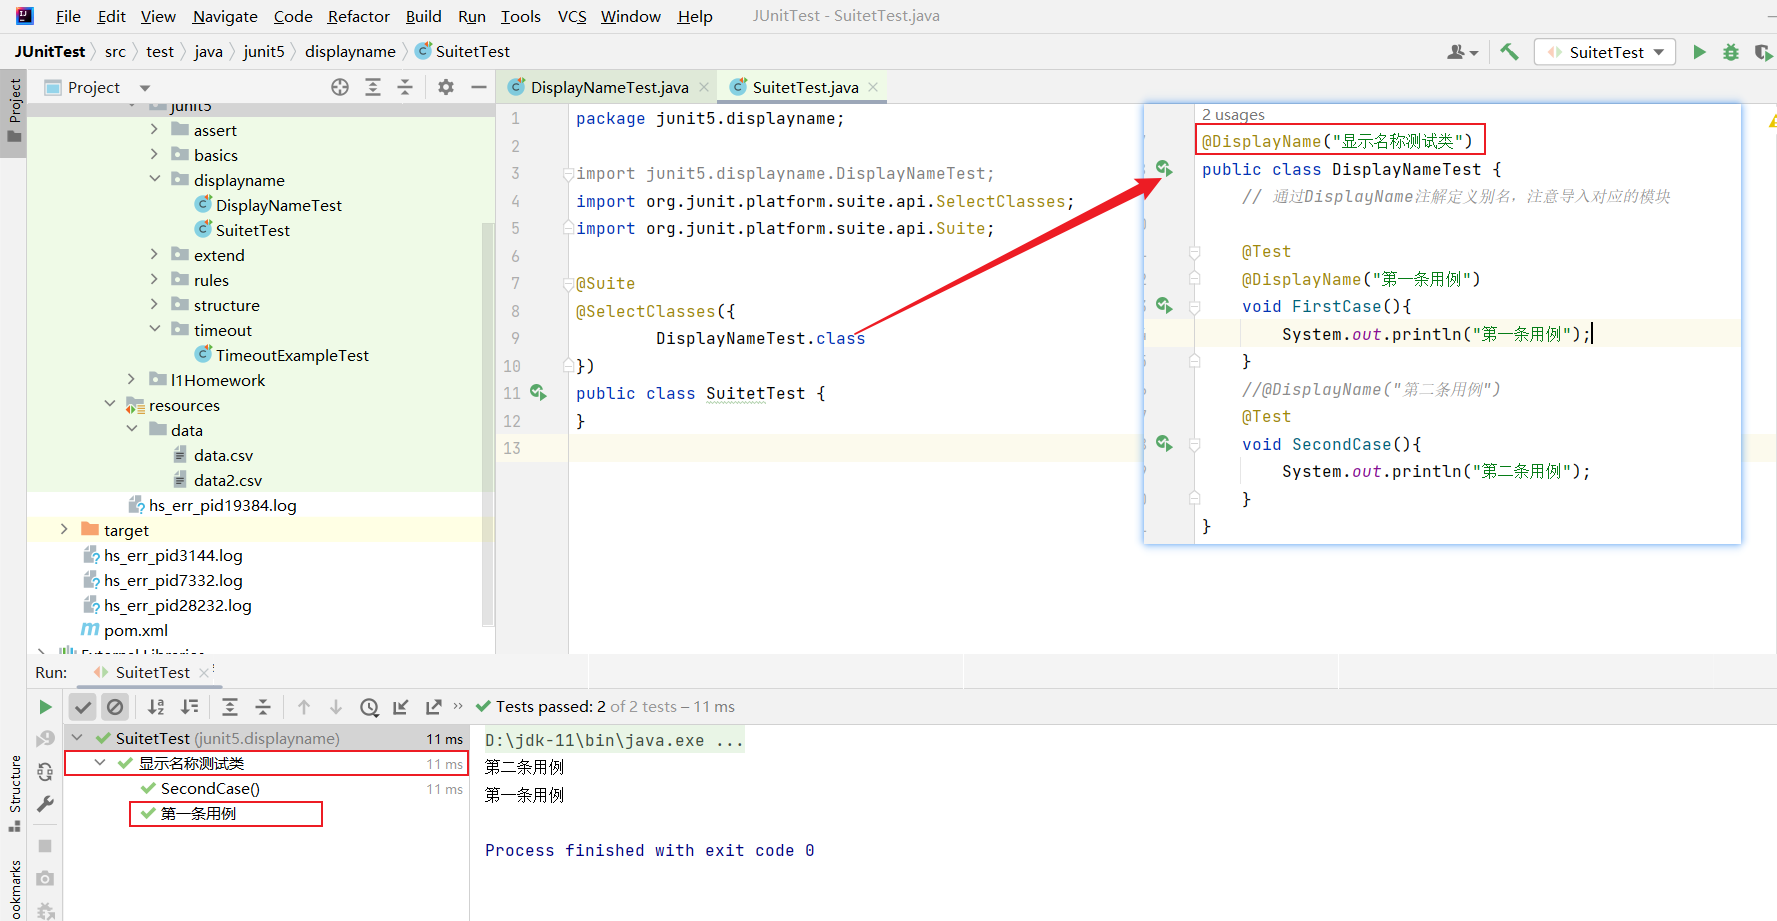Open test history clock icon
The height and width of the screenshot is (921, 1777).
pyautogui.click(x=369, y=707)
